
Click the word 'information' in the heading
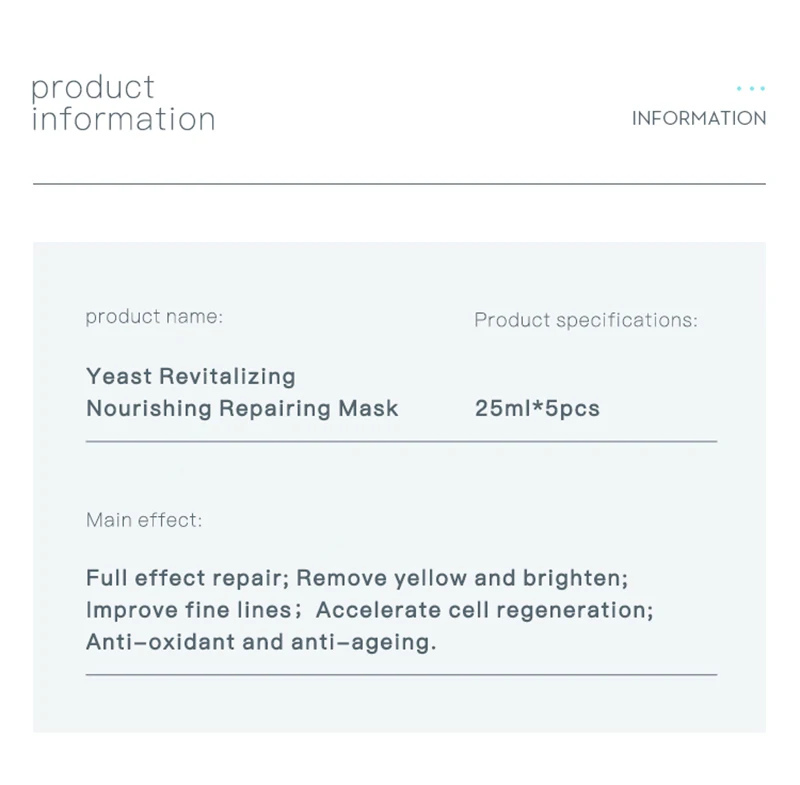pyautogui.click(x=123, y=119)
